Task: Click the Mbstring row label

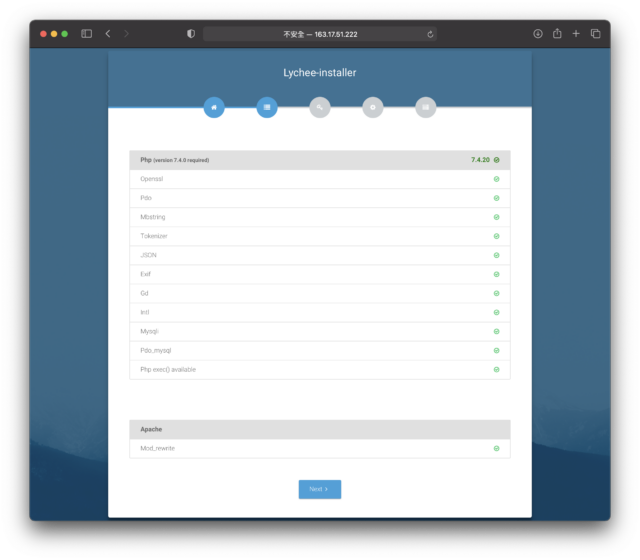Action: [x=153, y=217]
